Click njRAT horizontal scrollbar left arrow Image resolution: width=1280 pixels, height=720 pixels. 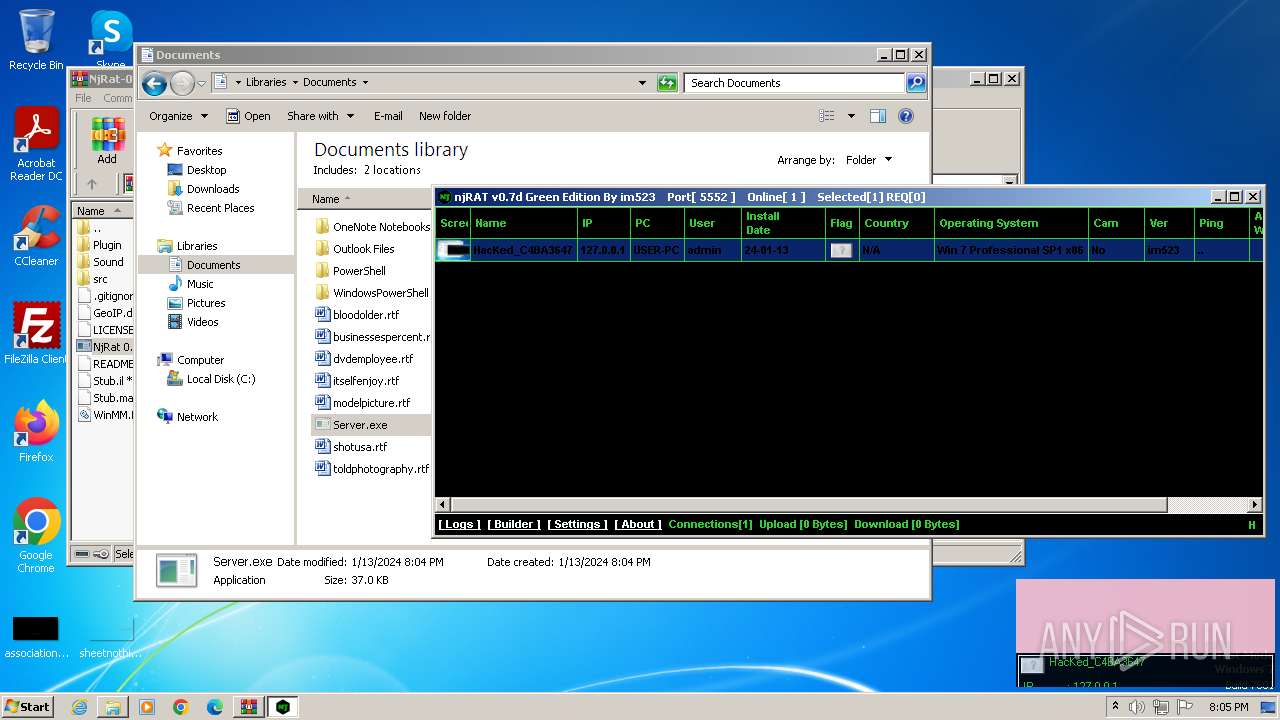pyautogui.click(x=442, y=505)
